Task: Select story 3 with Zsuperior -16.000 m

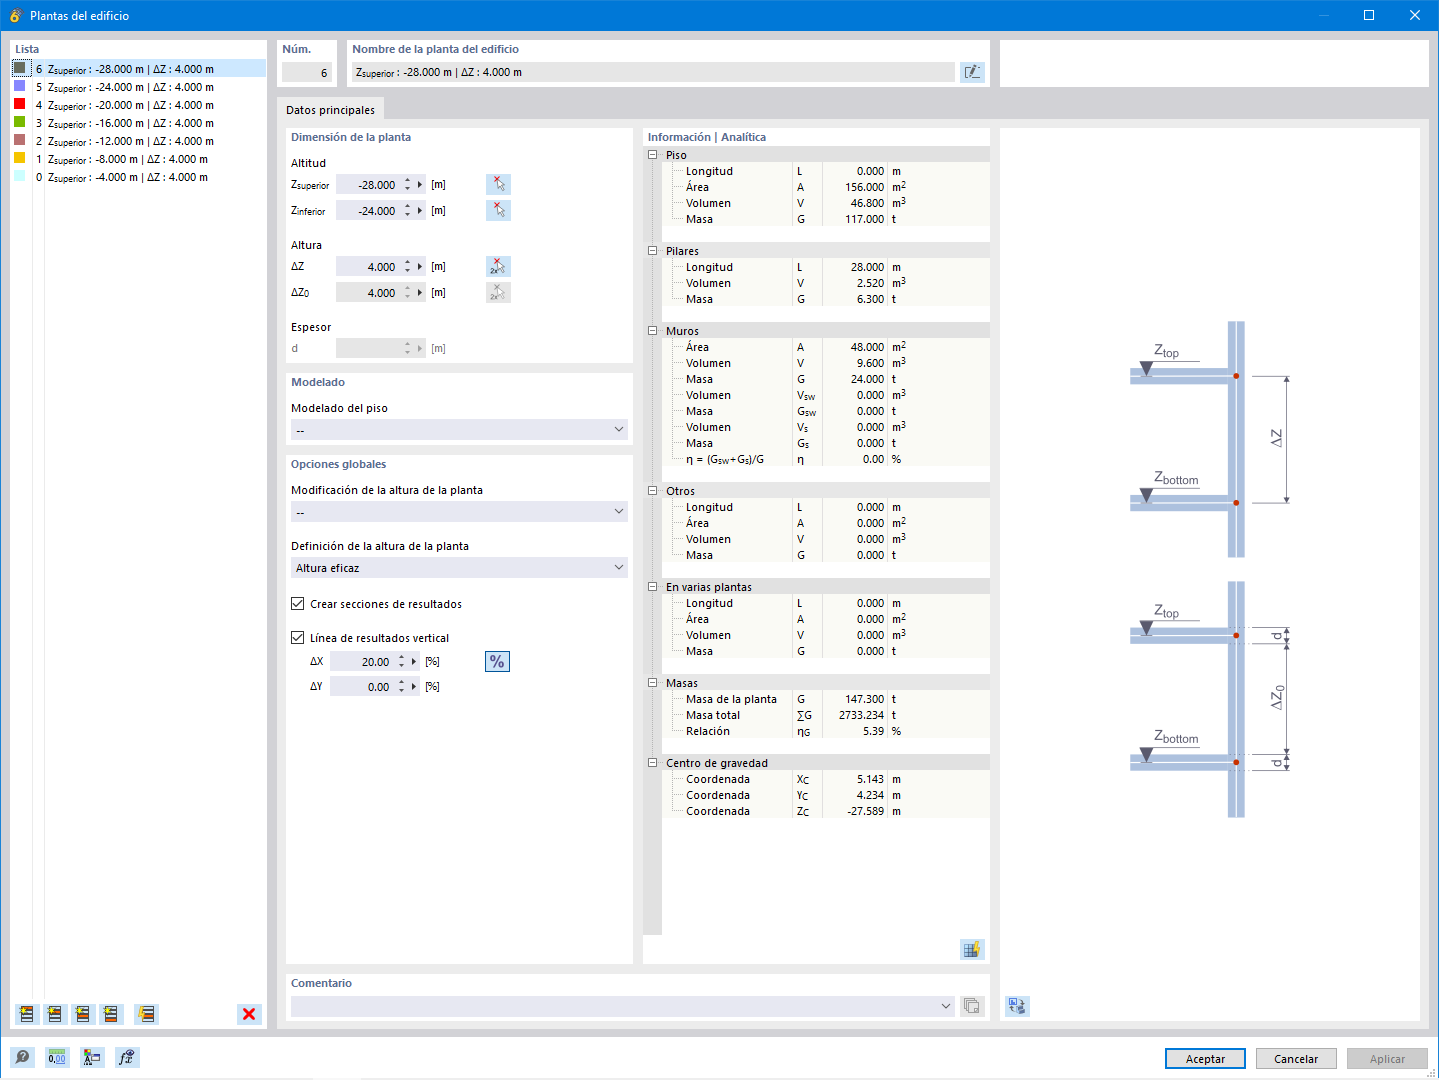Action: click(139, 123)
